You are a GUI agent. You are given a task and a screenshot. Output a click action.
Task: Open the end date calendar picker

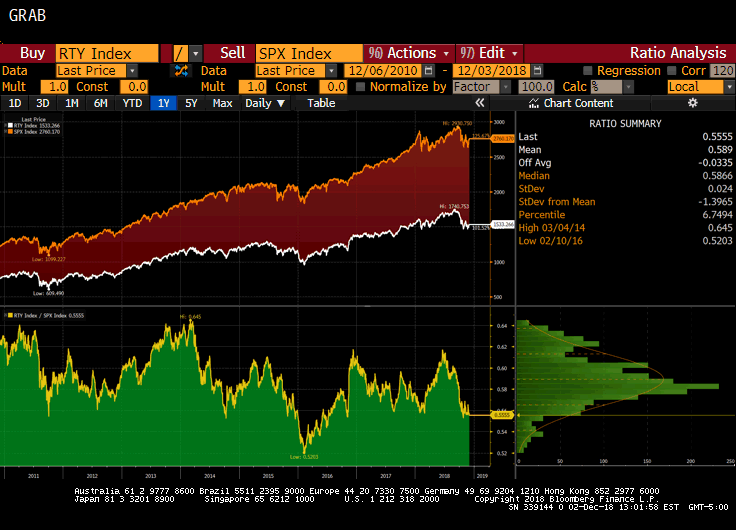click(x=538, y=71)
